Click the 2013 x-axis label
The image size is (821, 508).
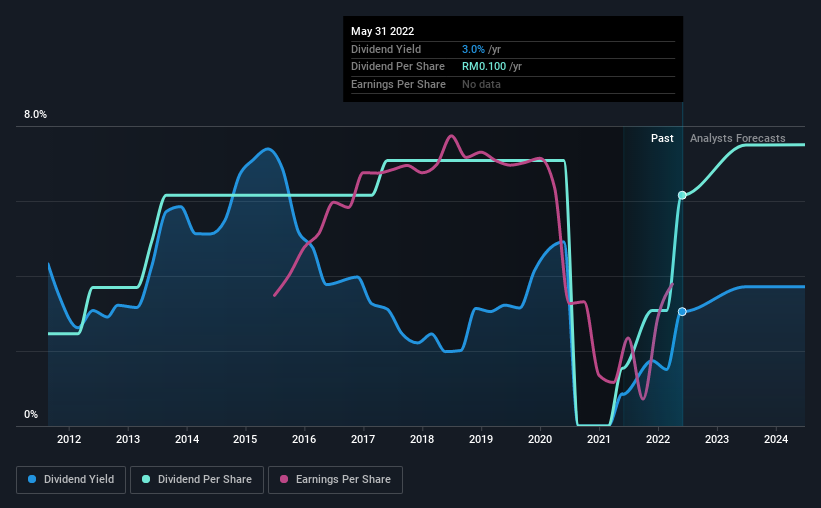point(128,439)
